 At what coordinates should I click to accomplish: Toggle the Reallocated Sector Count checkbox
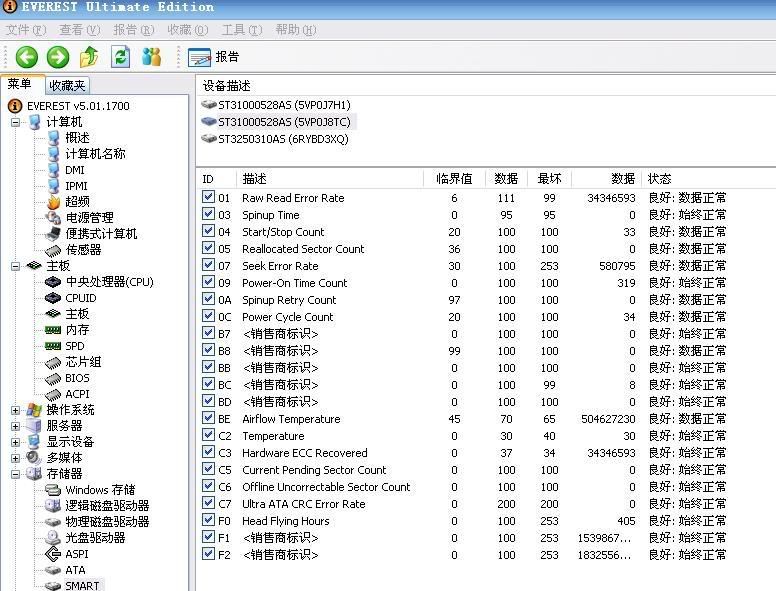point(208,249)
